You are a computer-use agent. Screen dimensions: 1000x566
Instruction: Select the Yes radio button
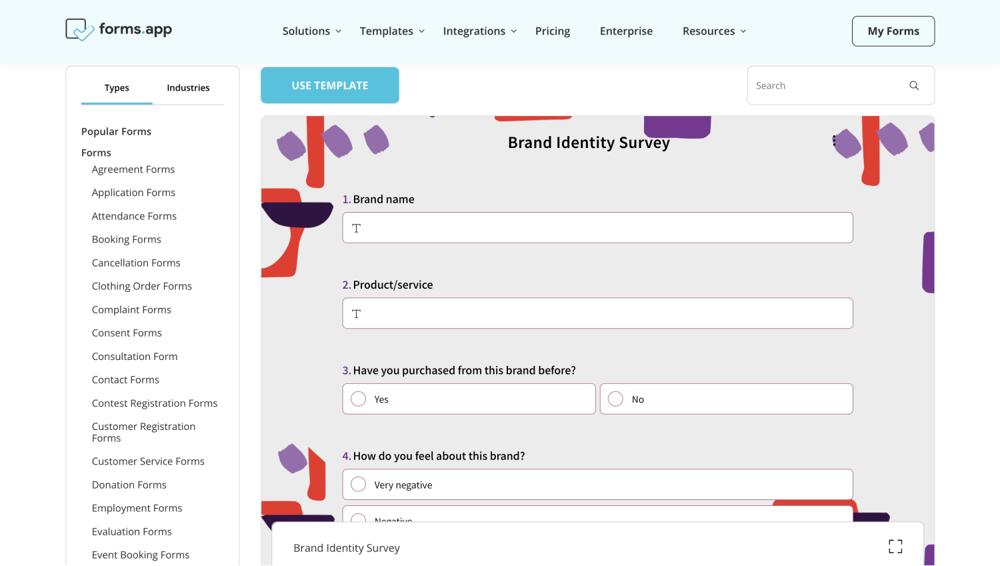pyautogui.click(x=358, y=399)
